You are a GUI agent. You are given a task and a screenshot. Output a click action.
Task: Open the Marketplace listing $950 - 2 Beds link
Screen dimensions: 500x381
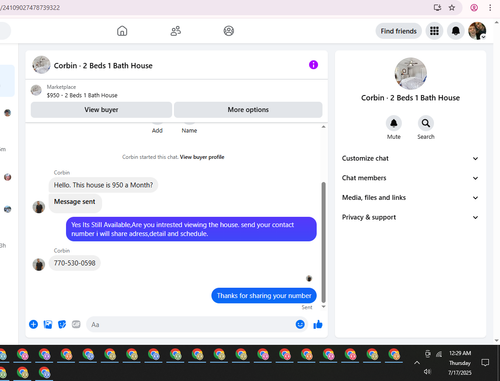pyautogui.click(x=82, y=95)
